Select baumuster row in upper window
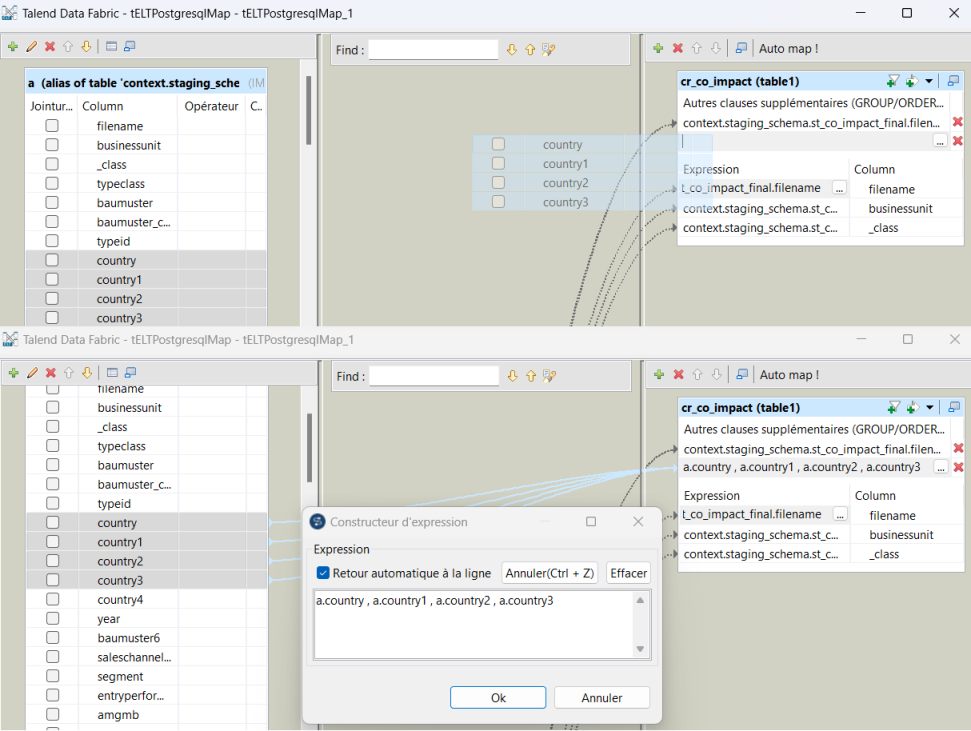 tap(146, 203)
